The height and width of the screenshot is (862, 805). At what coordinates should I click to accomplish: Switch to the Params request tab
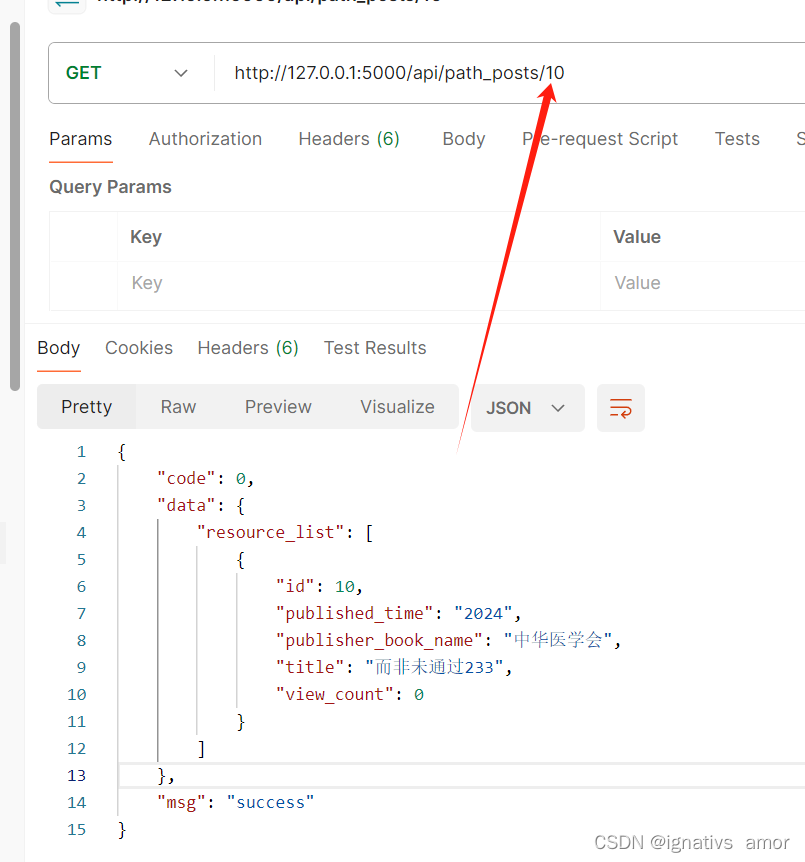pyautogui.click(x=80, y=139)
